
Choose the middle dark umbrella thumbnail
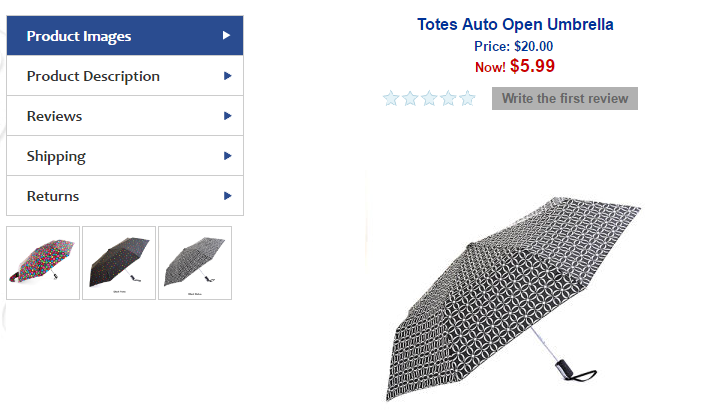pyautogui.click(x=119, y=262)
